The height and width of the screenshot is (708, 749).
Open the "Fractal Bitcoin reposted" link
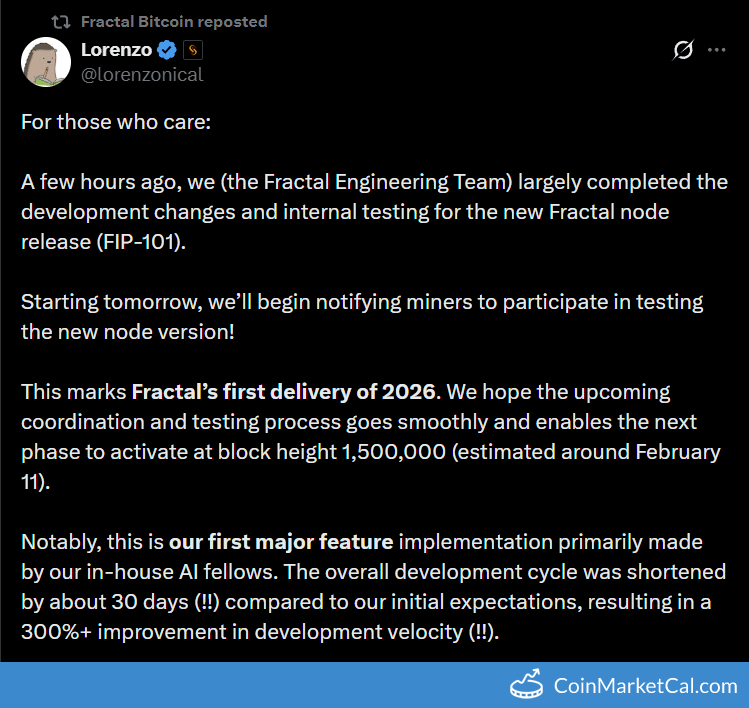pos(173,21)
